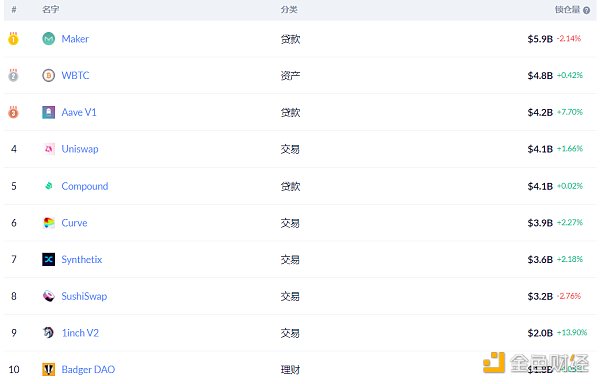Click the Compound green logo icon
Viewport: 600px width, 384px height.
click(x=49, y=186)
